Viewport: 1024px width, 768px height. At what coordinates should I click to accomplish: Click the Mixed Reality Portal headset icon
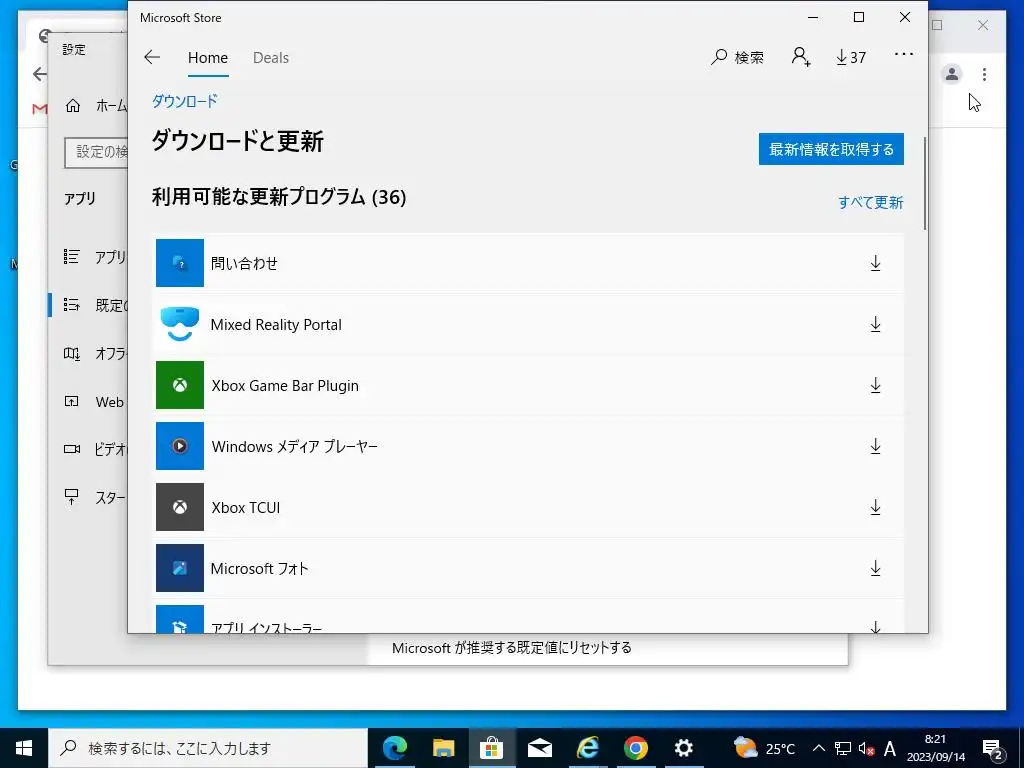click(180, 324)
